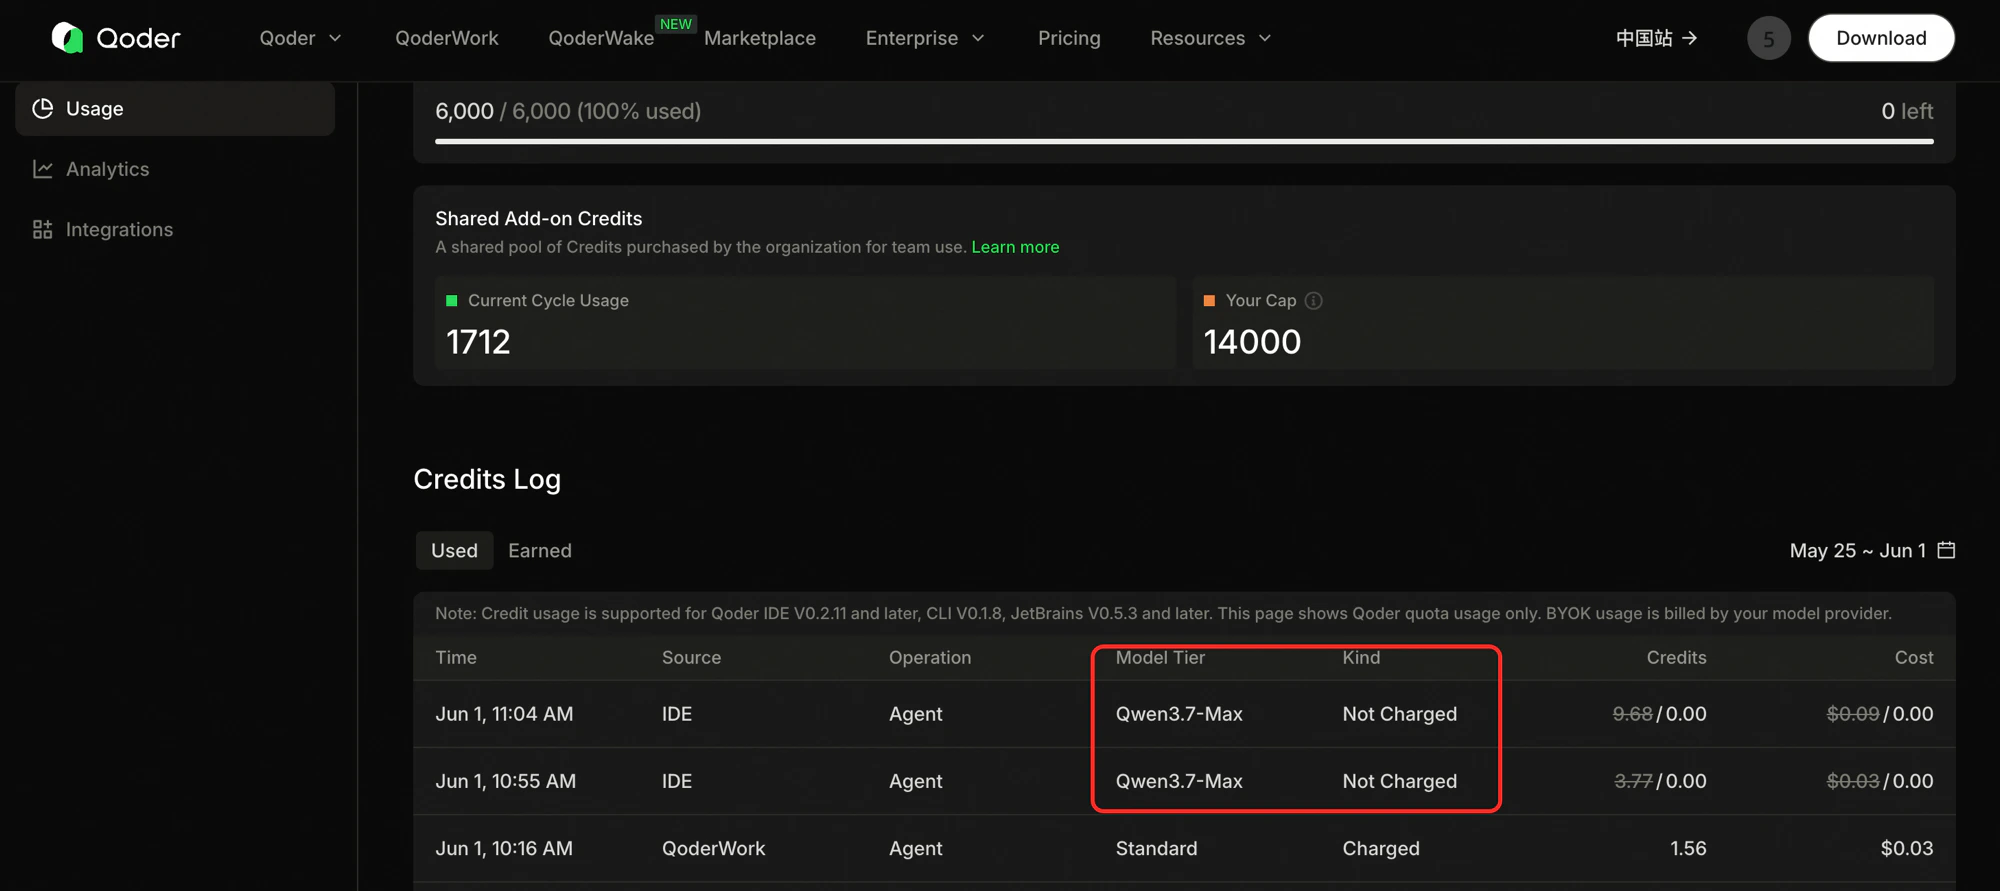2000x891 pixels.
Task: Click the Model Tier column header
Action: 1160,657
